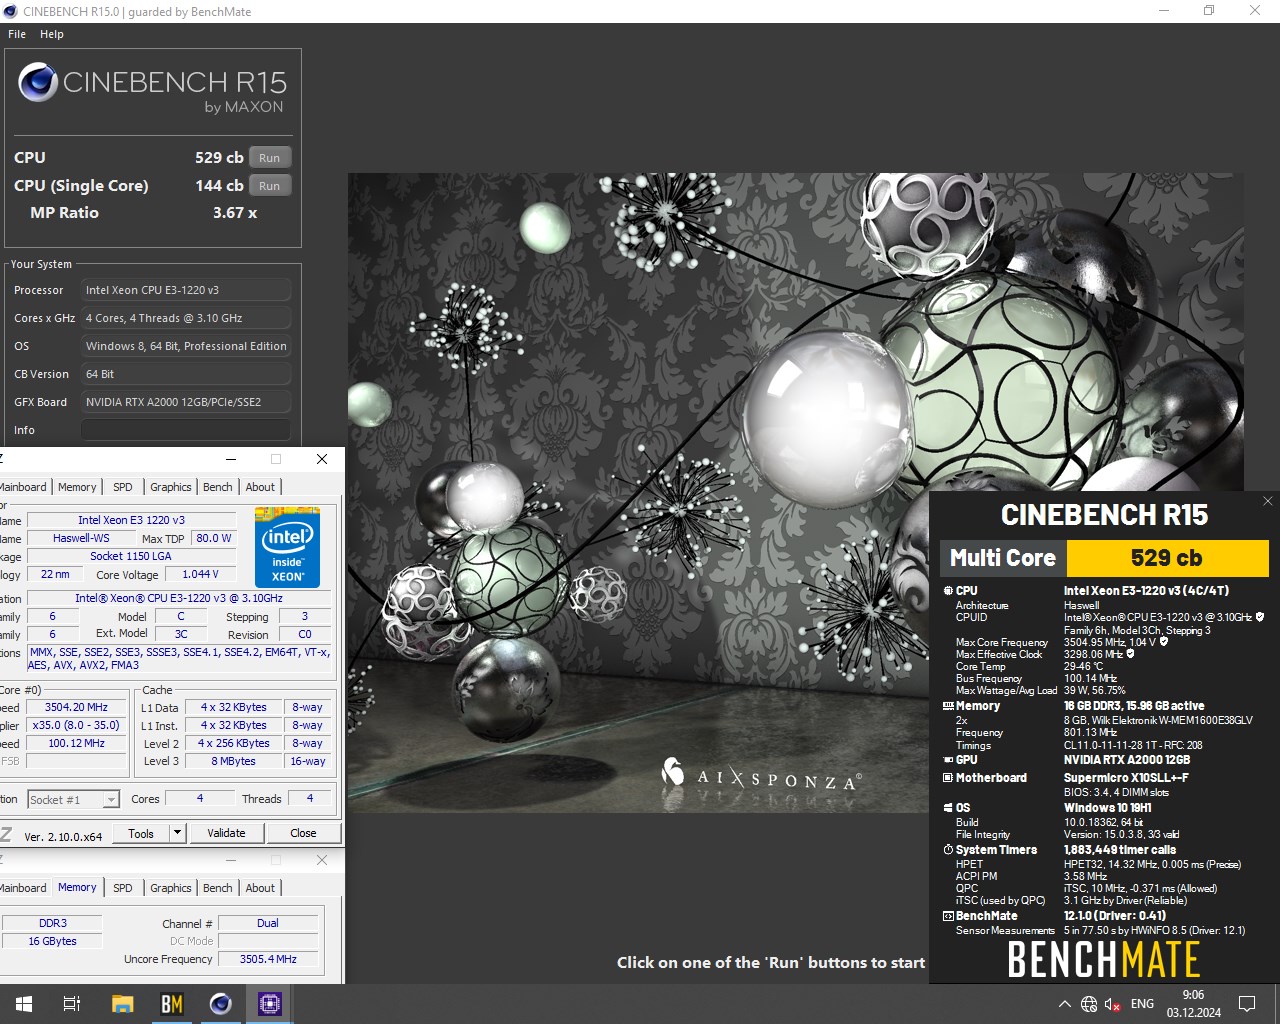Viewport: 1280px width, 1024px height.
Task: Click the CPU chip icon in BenchMate panel
Action: (948, 591)
